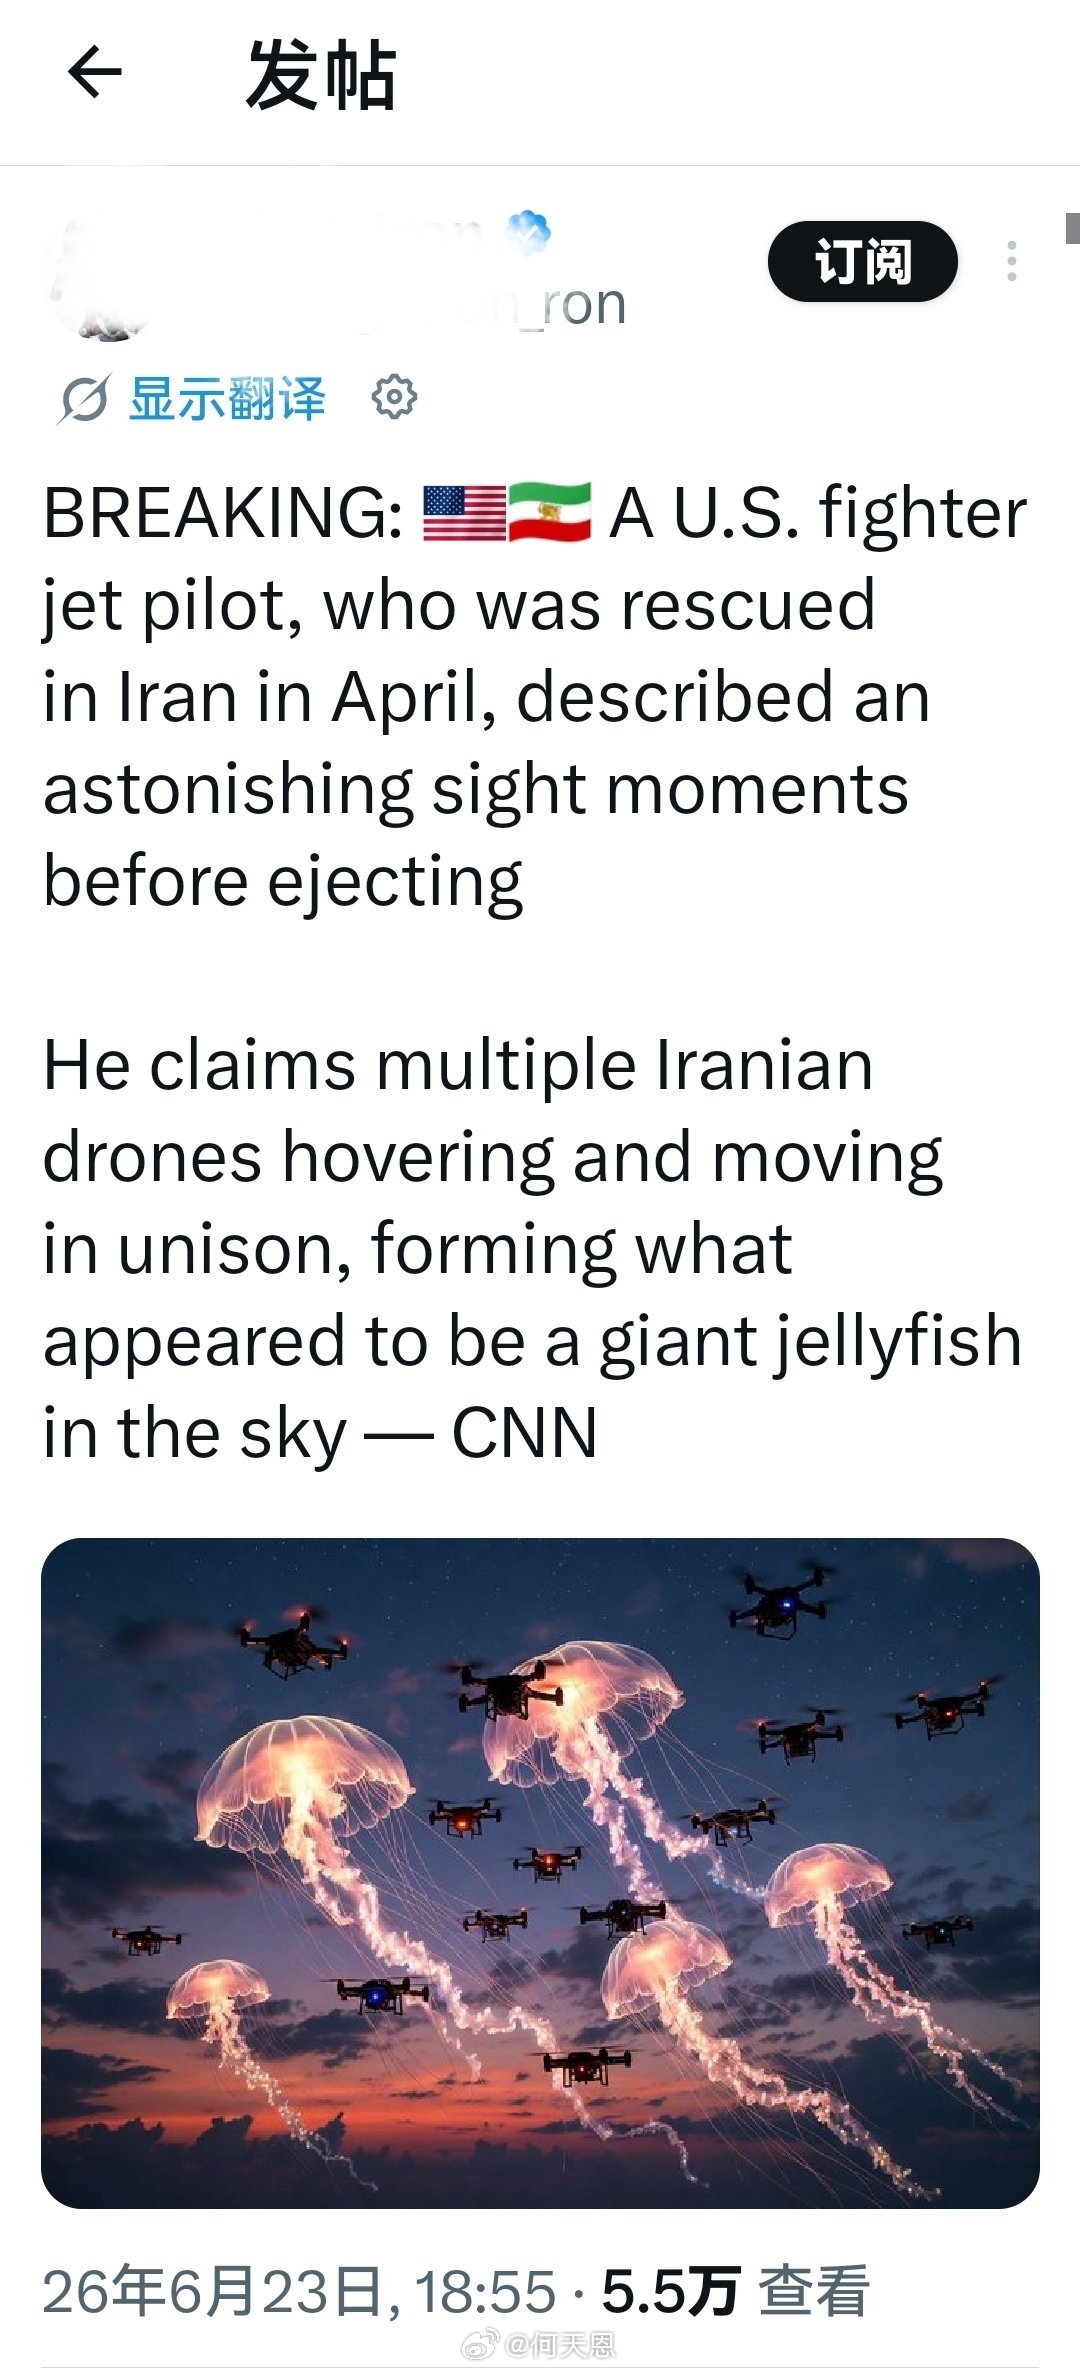Open the three-dot more options menu
1080x2371 pixels.
(x=1012, y=261)
